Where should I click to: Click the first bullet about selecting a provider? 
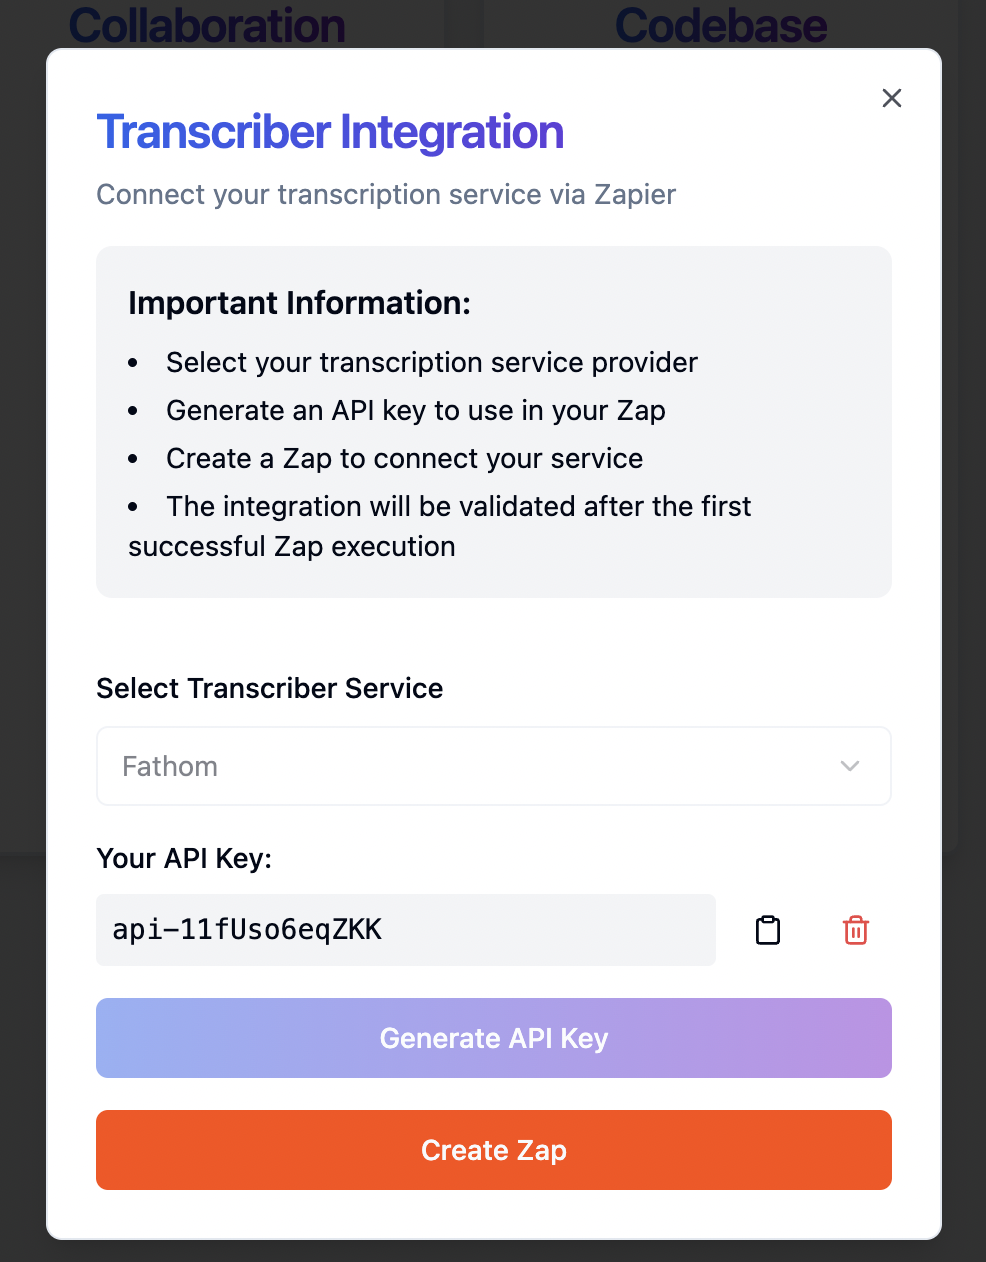point(431,362)
